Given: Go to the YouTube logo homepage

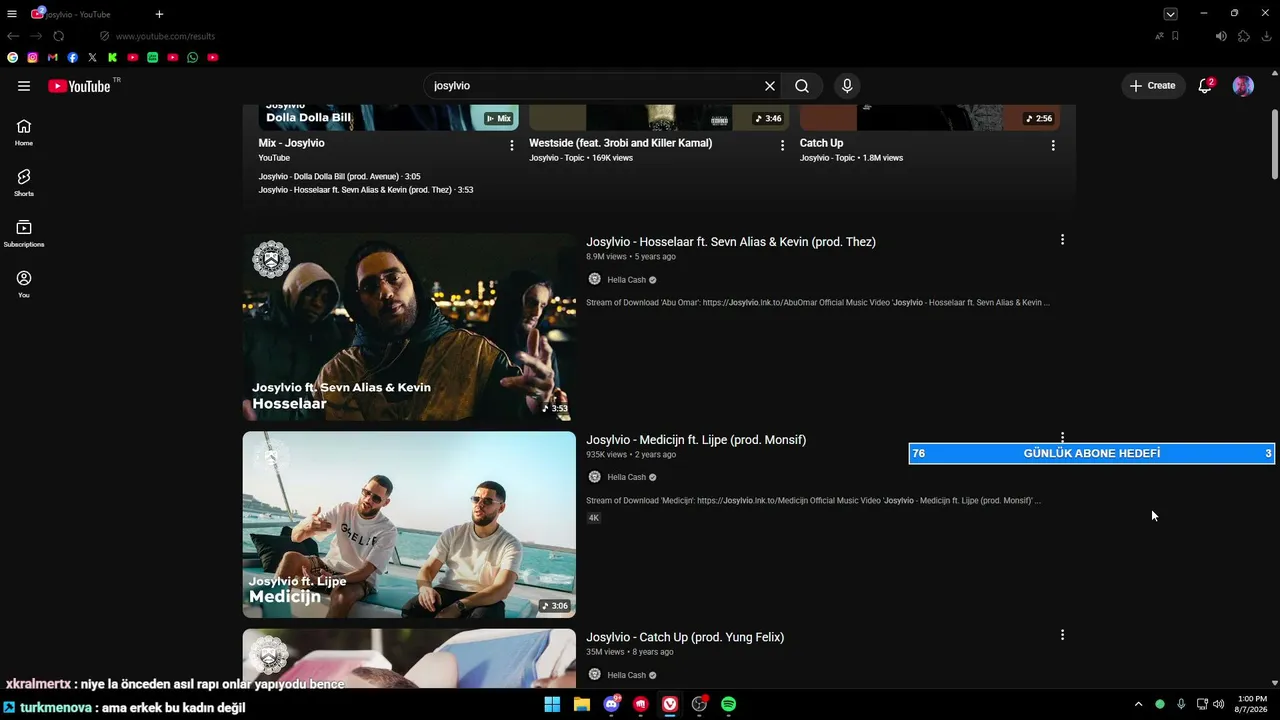Looking at the screenshot, I should click(80, 86).
